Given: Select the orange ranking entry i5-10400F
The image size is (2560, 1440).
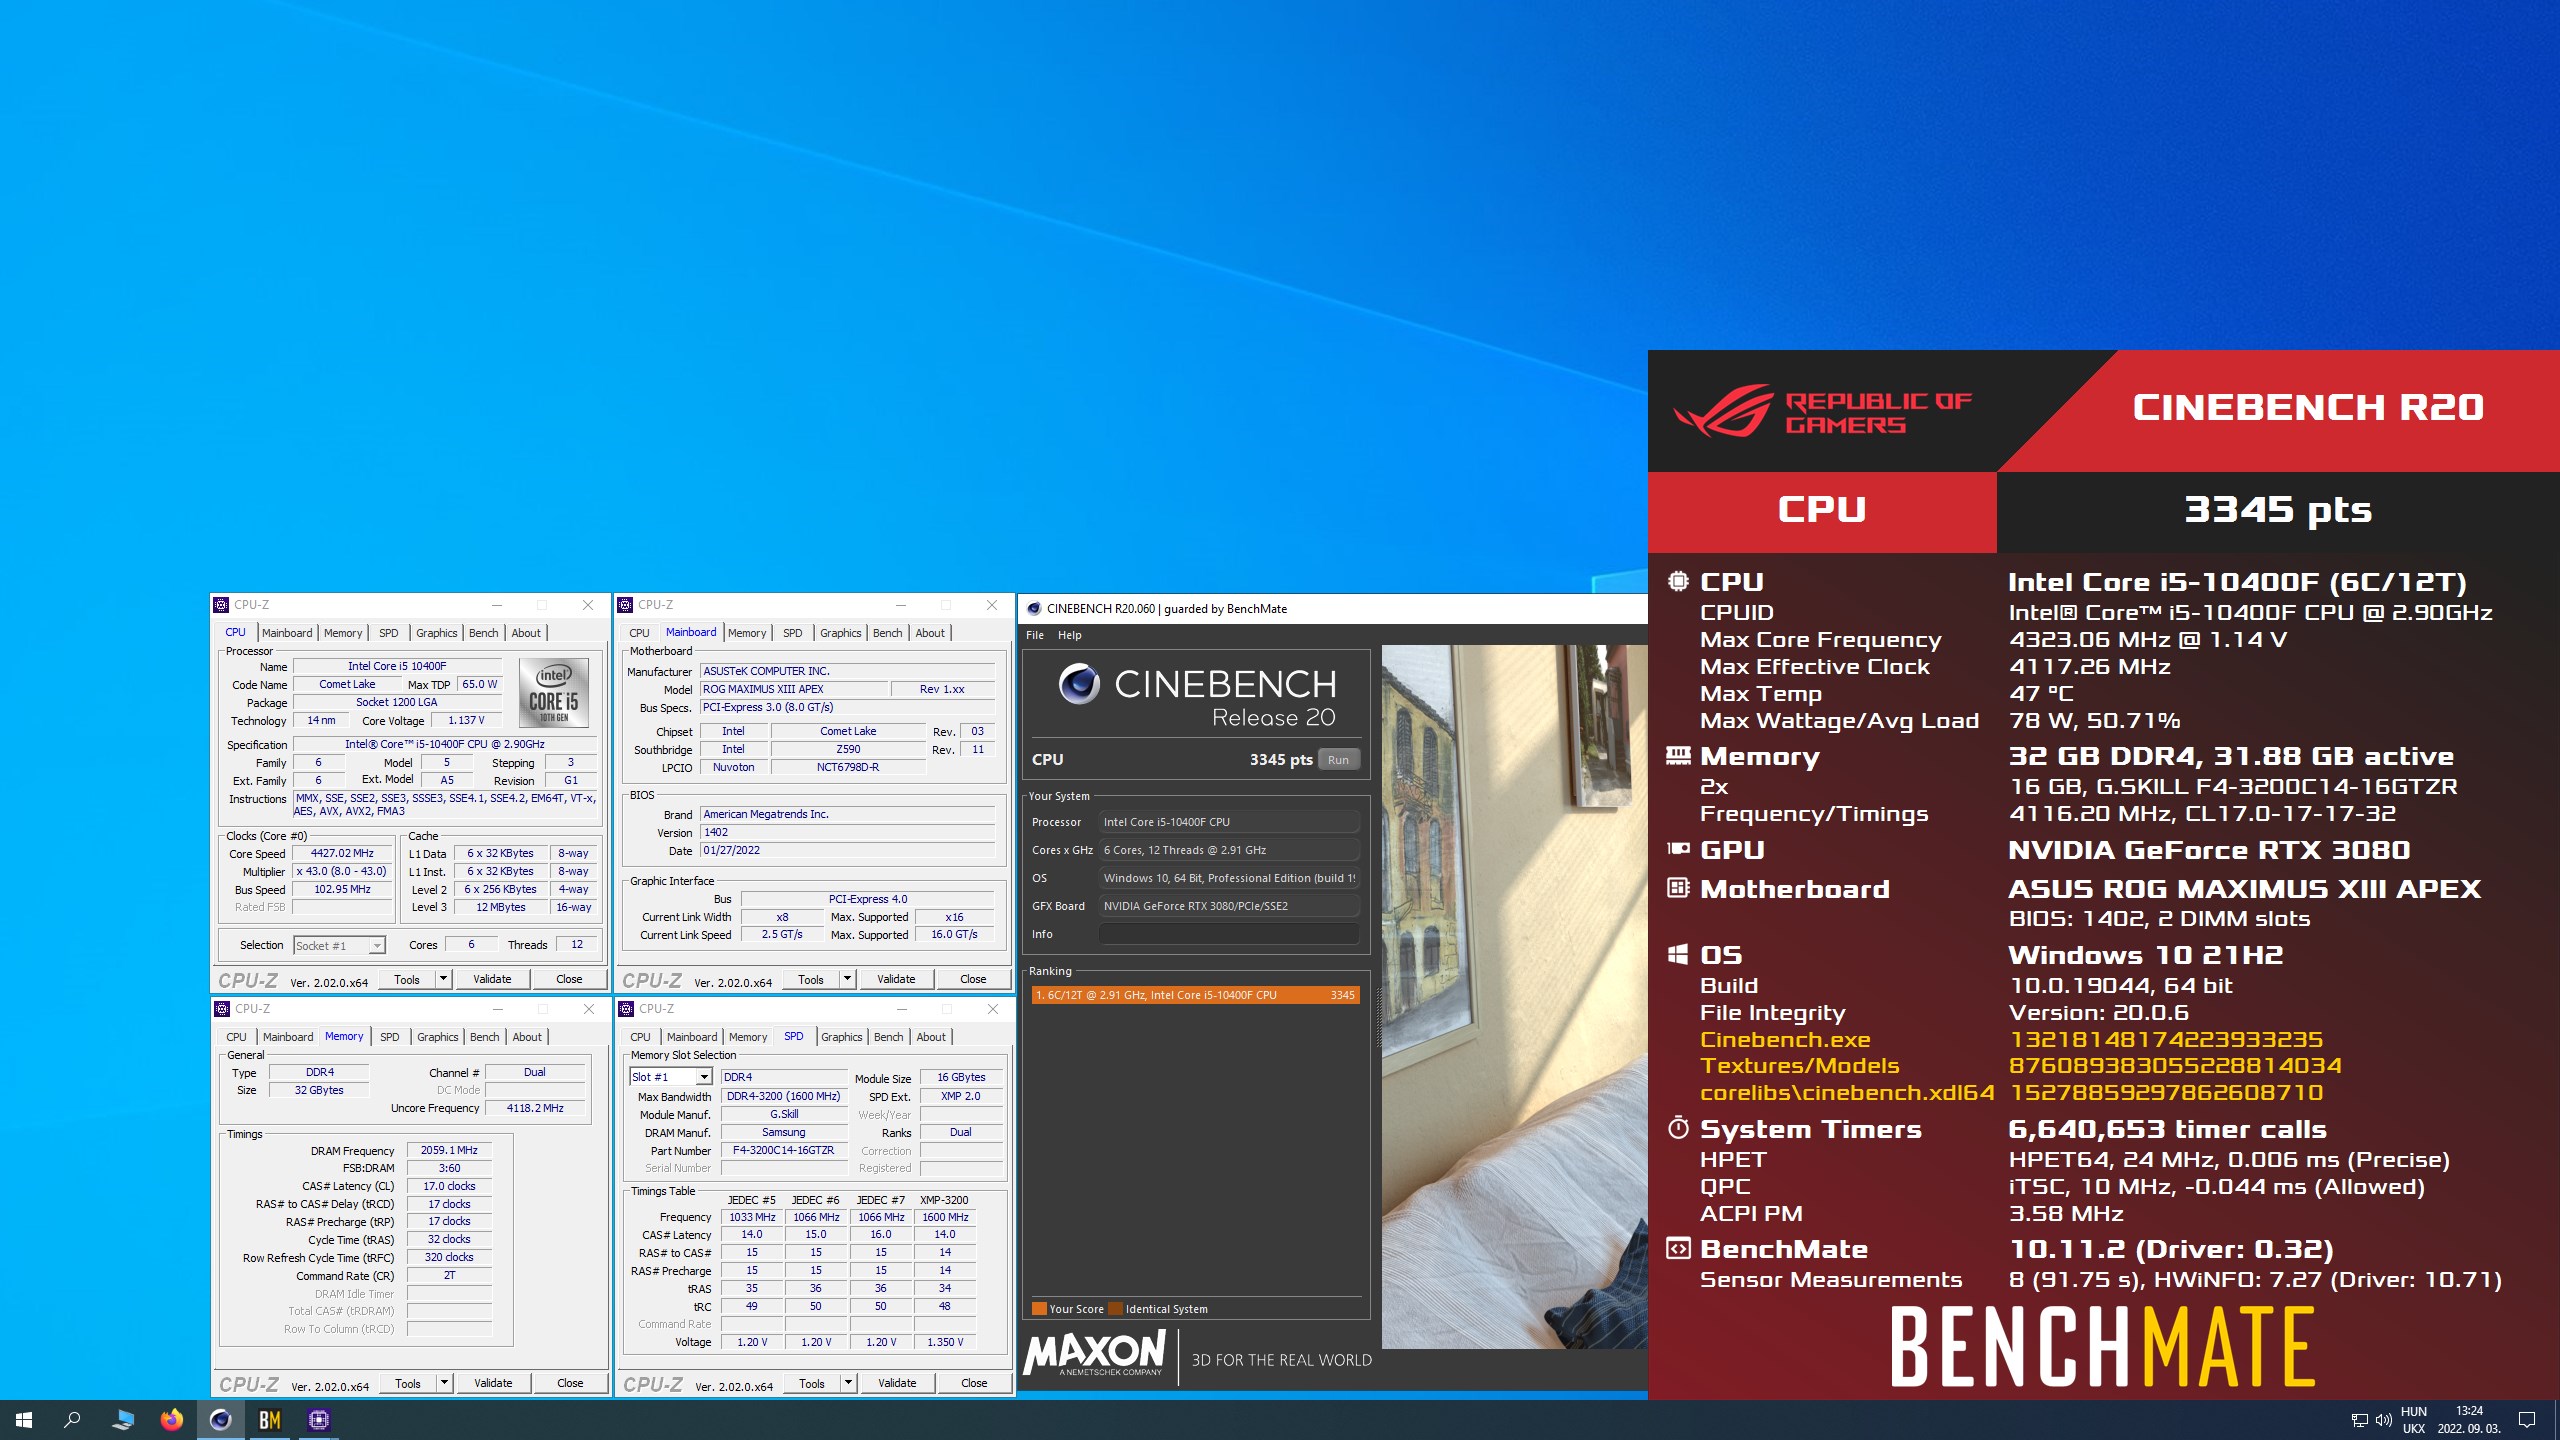Looking at the screenshot, I should (1195, 995).
